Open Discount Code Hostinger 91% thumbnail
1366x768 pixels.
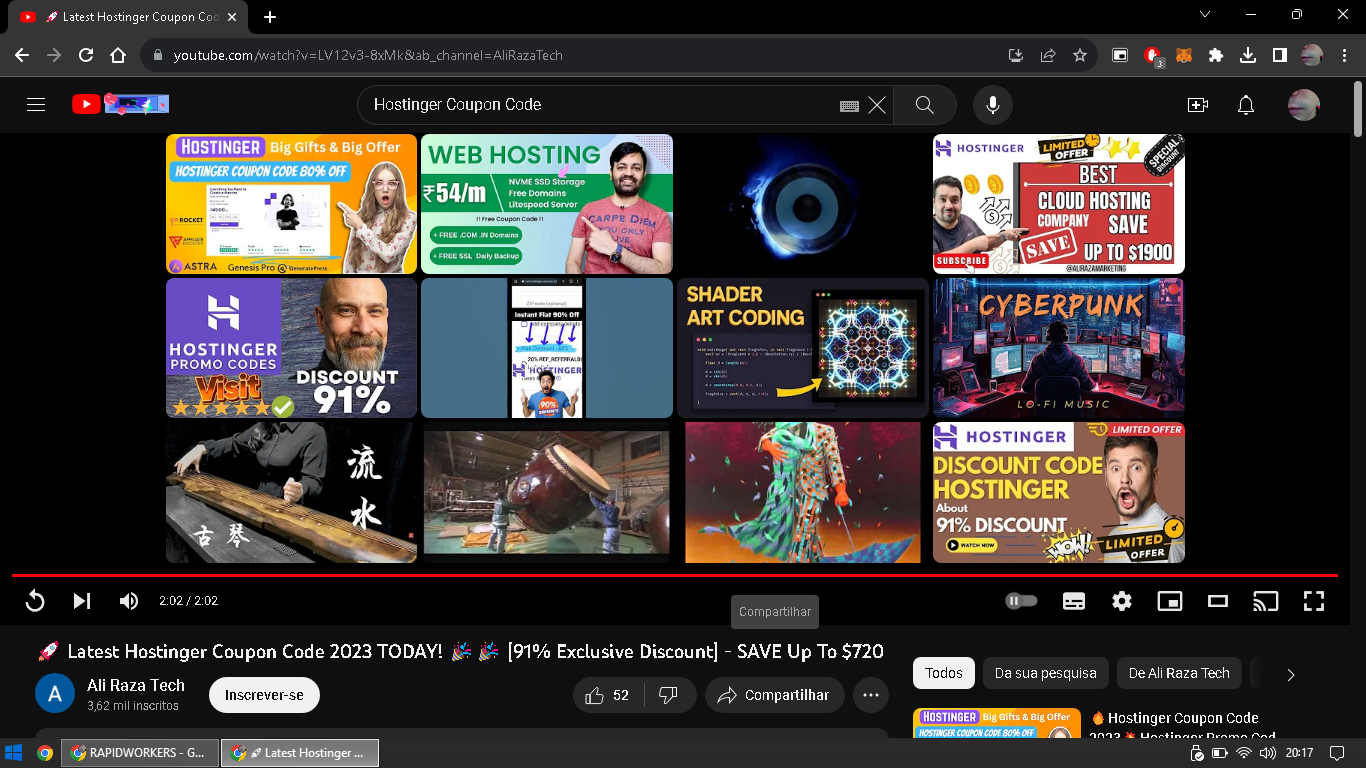pyautogui.click(x=1059, y=492)
